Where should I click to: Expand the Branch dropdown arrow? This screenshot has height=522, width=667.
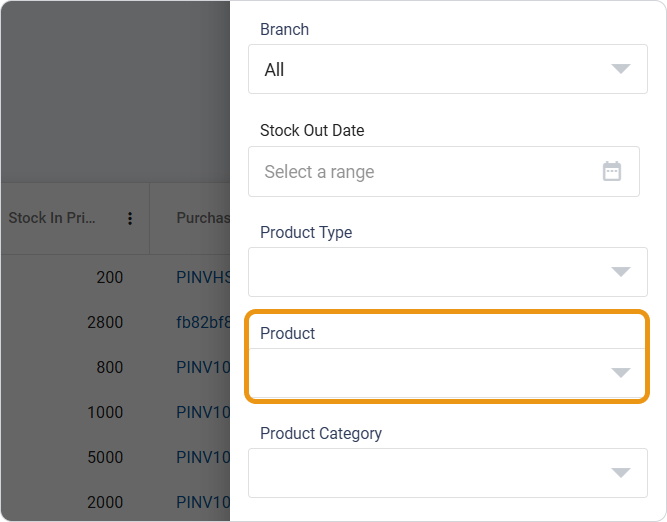pos(620,69)
